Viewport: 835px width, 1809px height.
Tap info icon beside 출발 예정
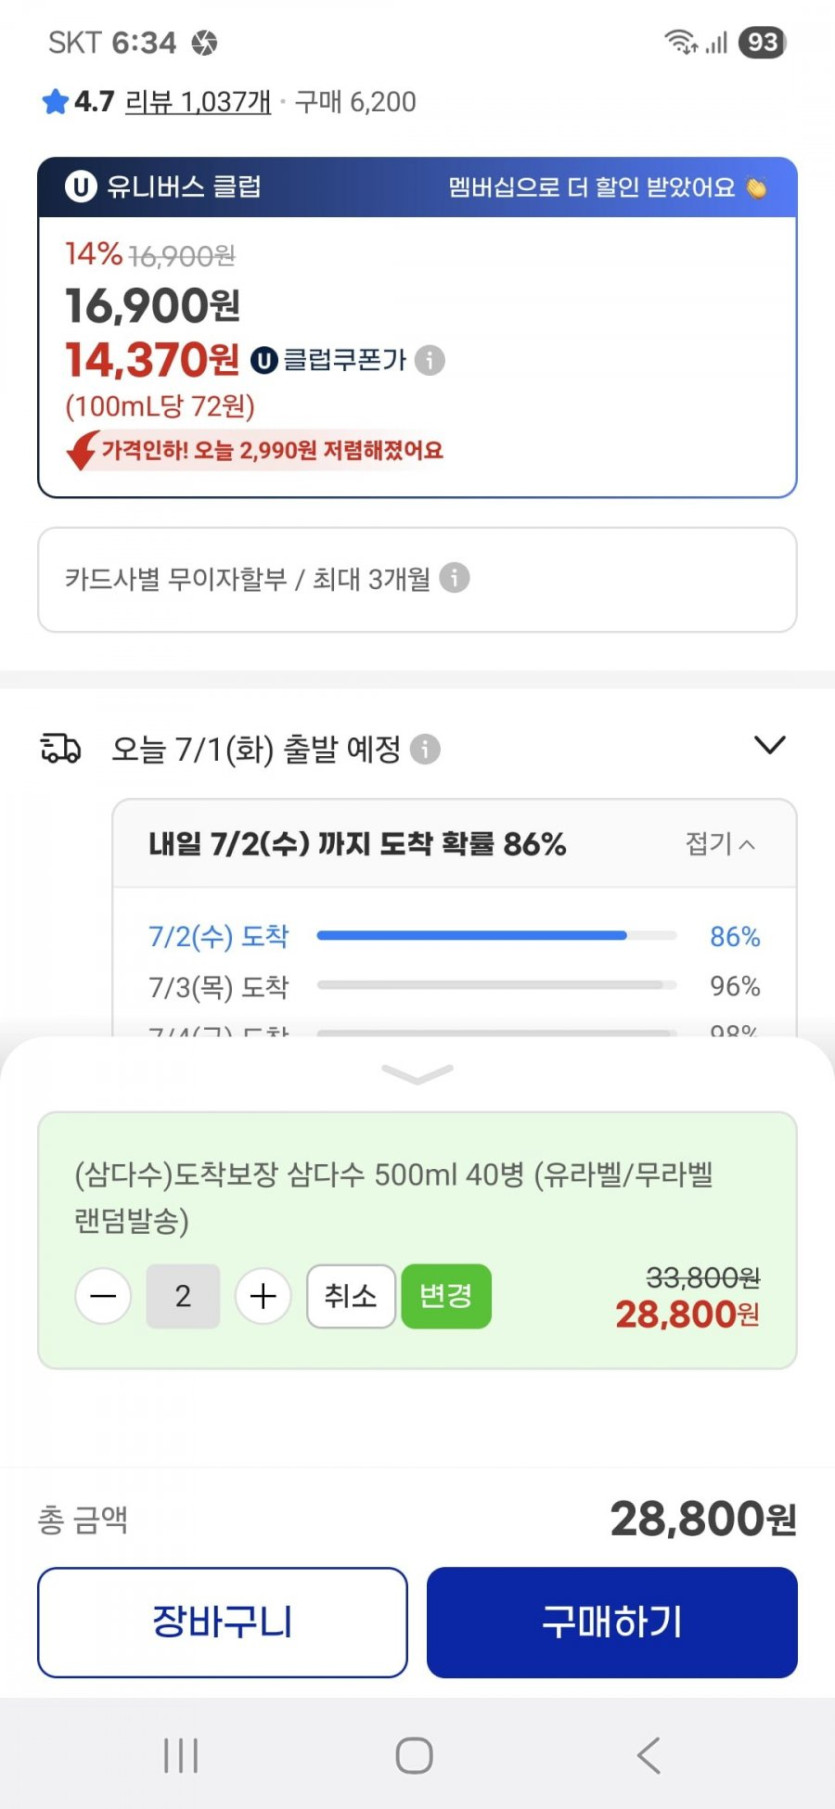425,749
